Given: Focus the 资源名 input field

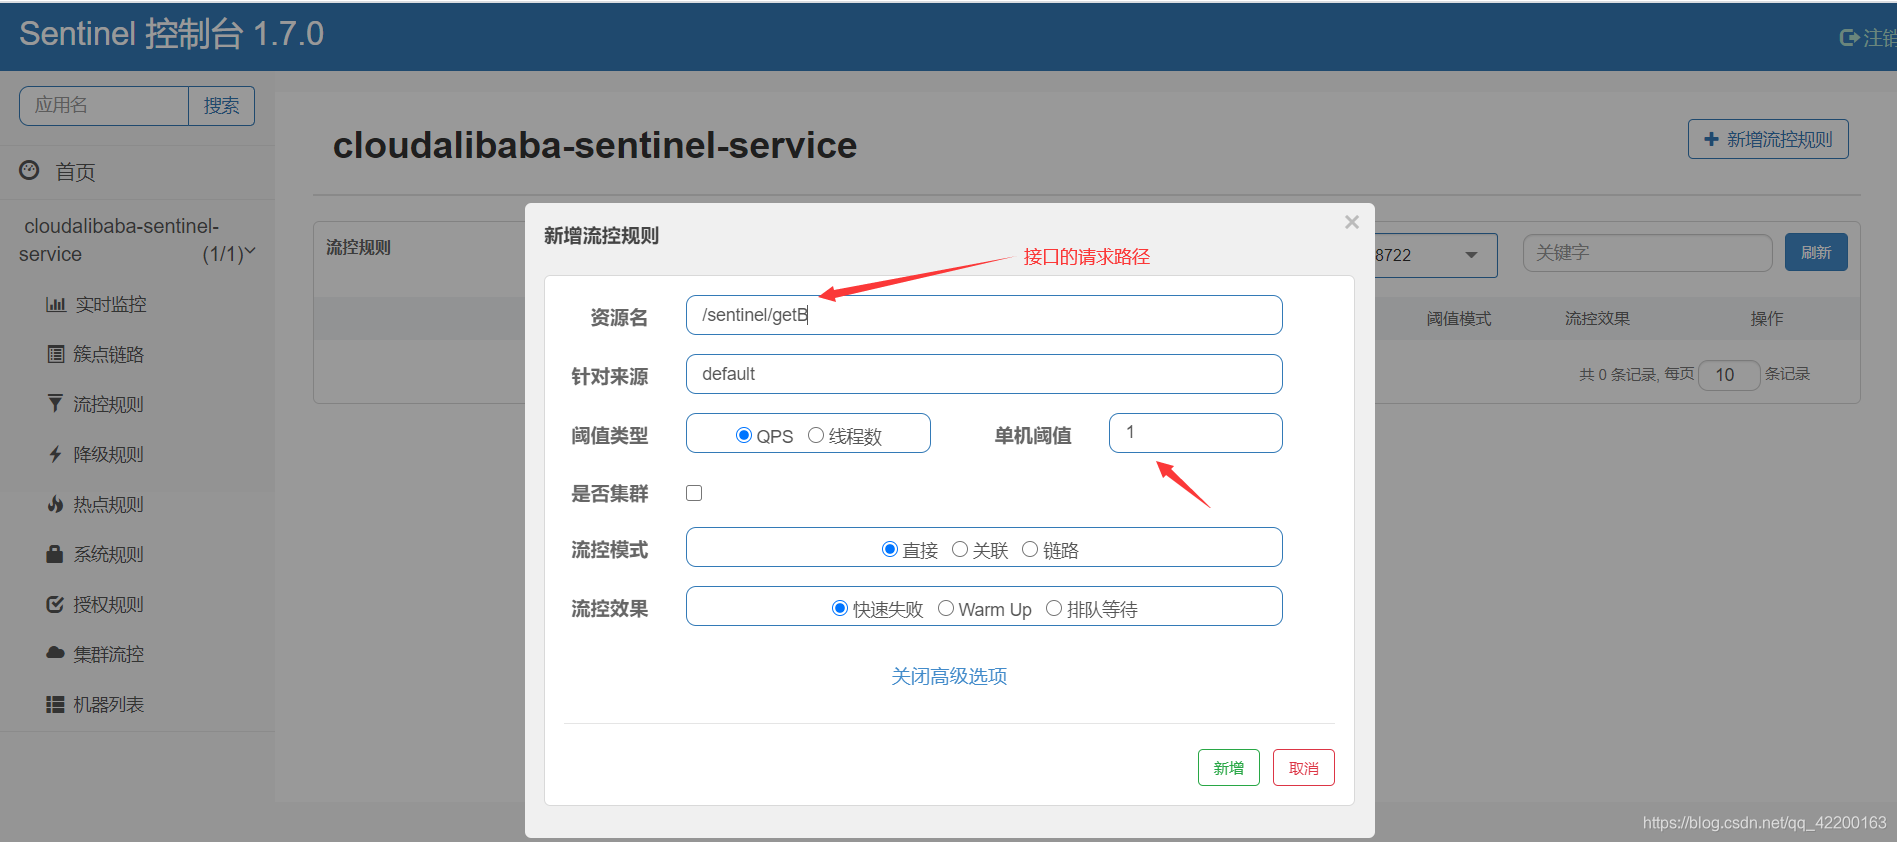Looking at the screenshot, I should coord(984,315).
